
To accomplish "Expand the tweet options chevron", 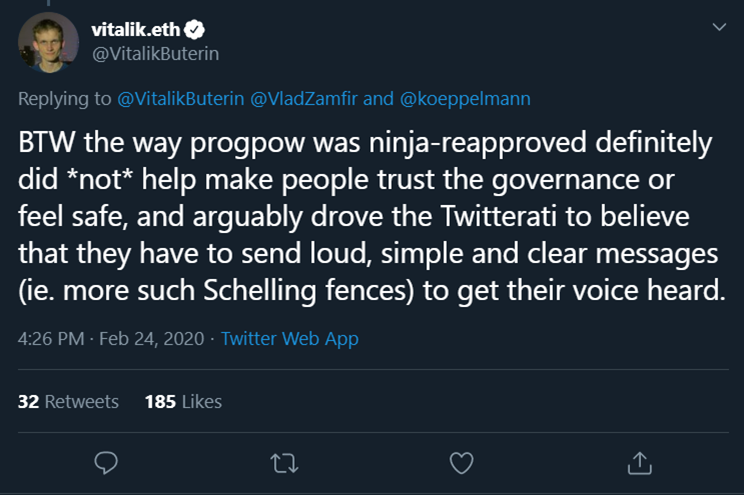I will [719, 27].
